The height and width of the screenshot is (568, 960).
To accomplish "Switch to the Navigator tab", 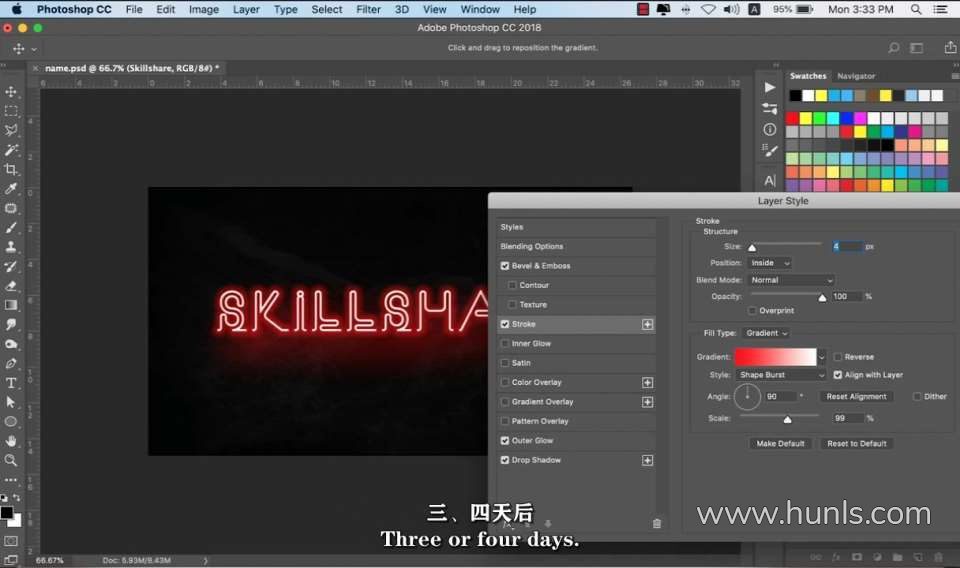I will pos(856,77).
